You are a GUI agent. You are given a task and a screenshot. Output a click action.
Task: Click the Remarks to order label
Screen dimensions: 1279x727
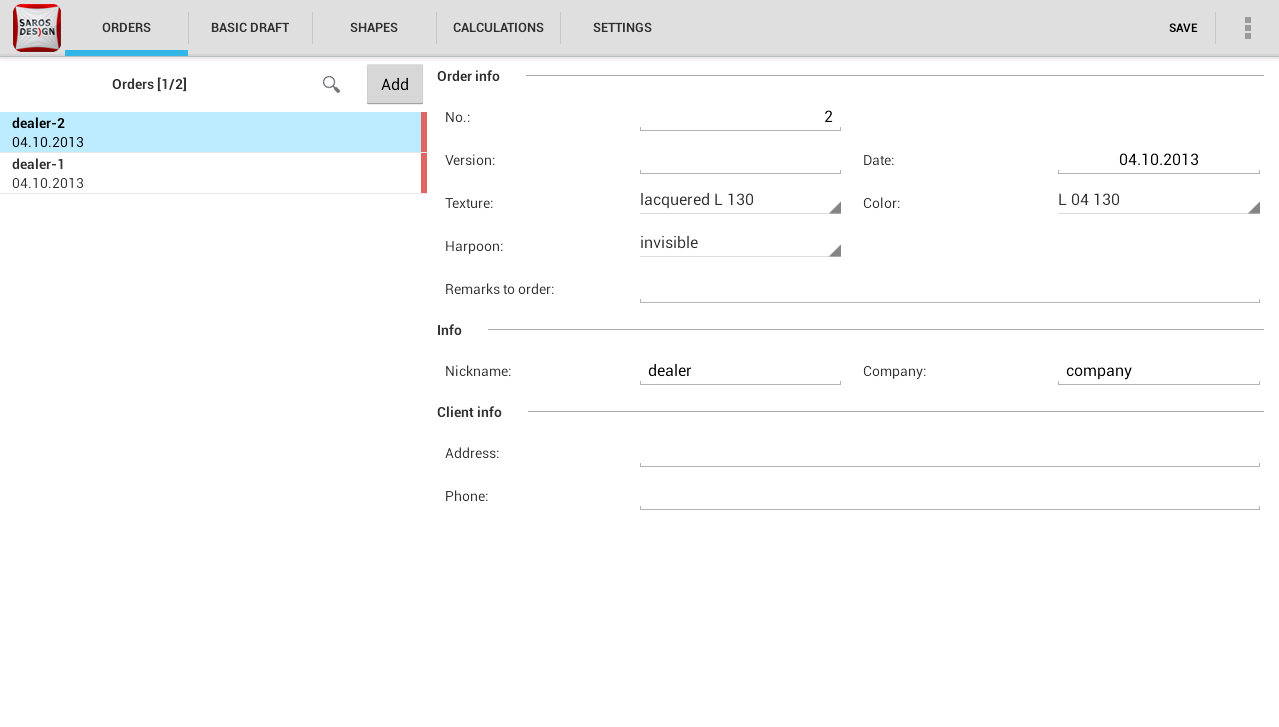point(499,289)
